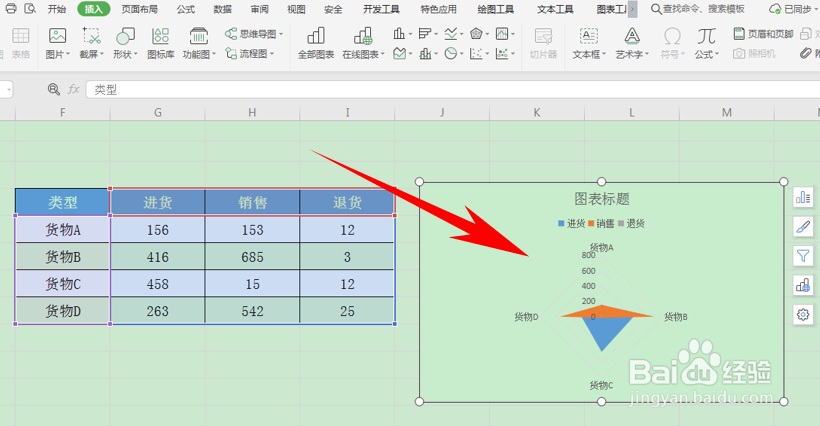Select column header G
This screenshot has width=820, height=426.
[x=157, y=112]
